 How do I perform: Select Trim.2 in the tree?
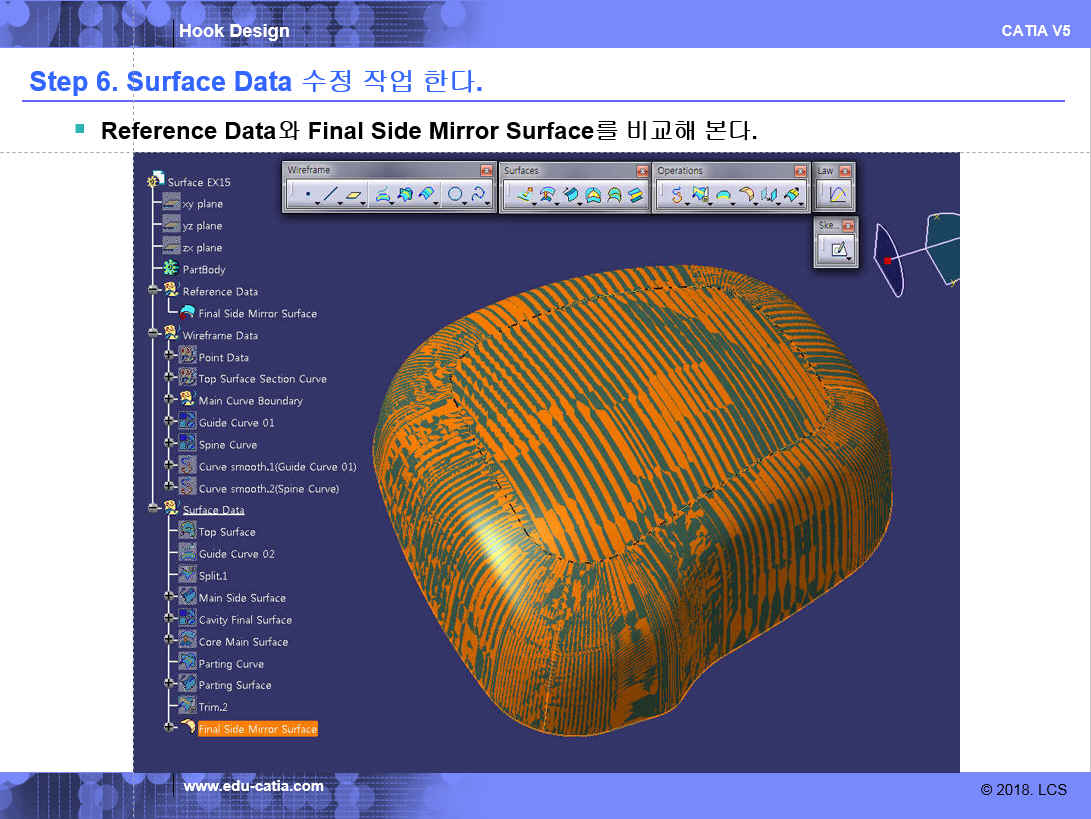[x=212, y=708]
